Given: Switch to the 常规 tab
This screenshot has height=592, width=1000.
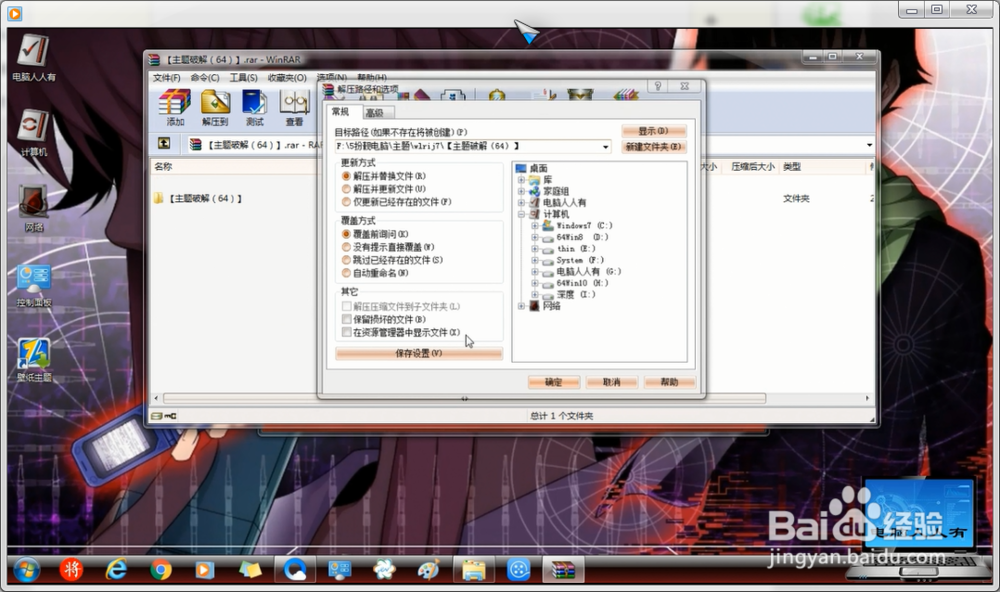Looking at the screenshot, I should pyautogui.click(x=341, y=112).
